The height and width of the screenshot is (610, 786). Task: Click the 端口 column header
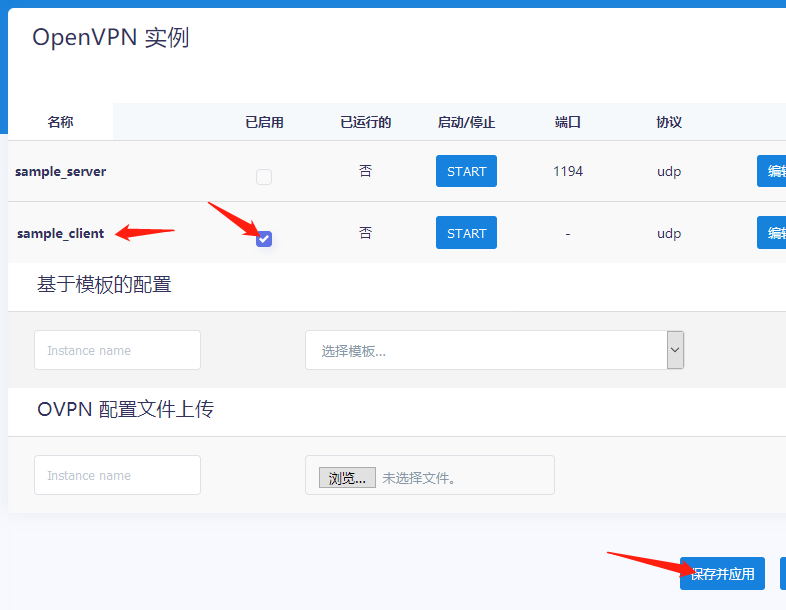point(568,122)
